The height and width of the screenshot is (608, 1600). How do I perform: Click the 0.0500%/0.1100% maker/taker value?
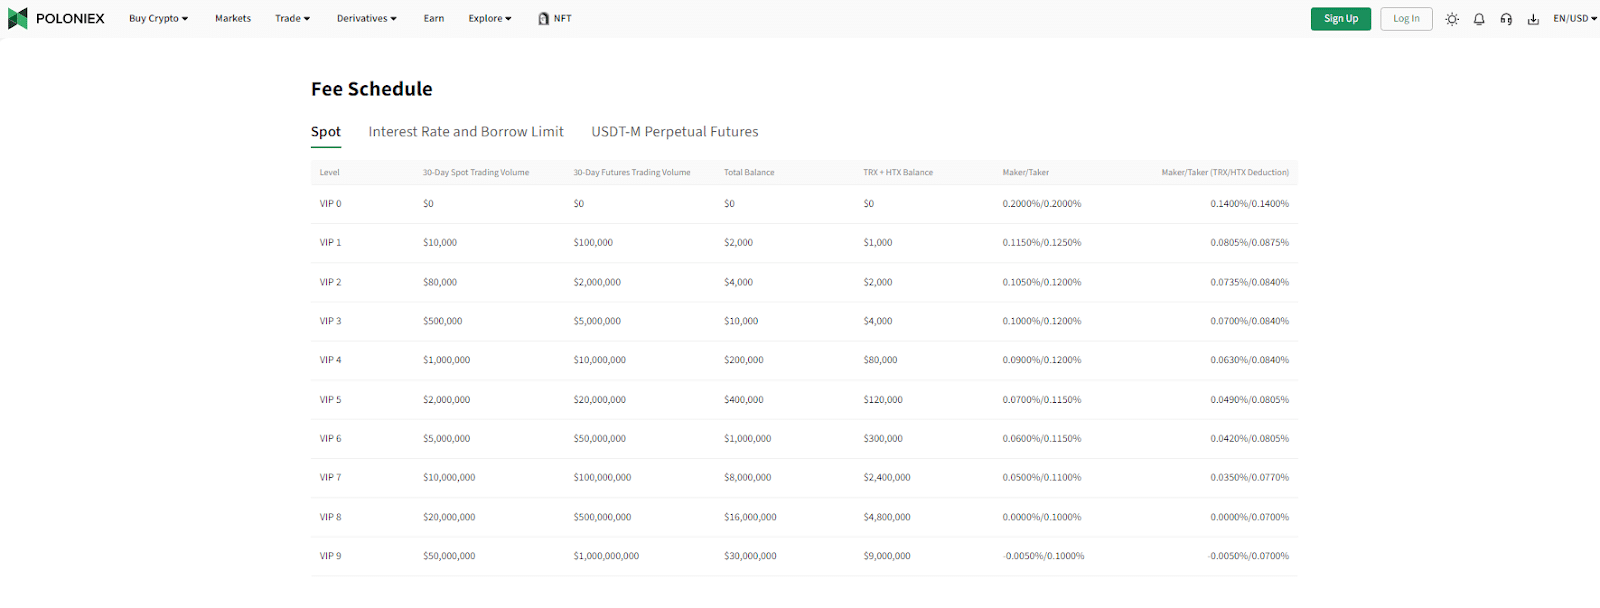(1042, 478)
